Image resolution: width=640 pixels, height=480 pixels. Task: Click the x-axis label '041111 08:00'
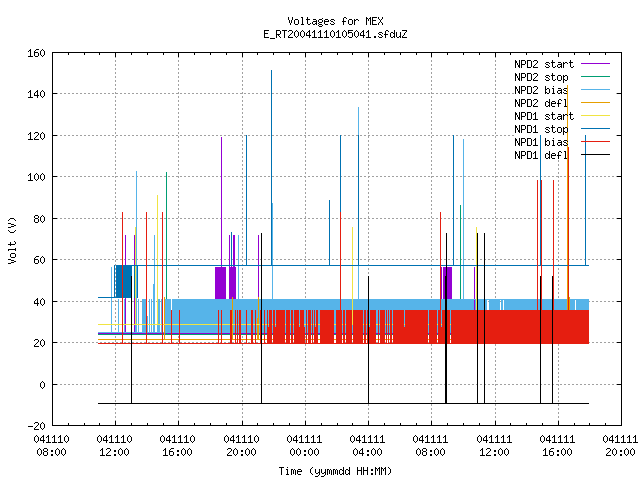[431, 446]
